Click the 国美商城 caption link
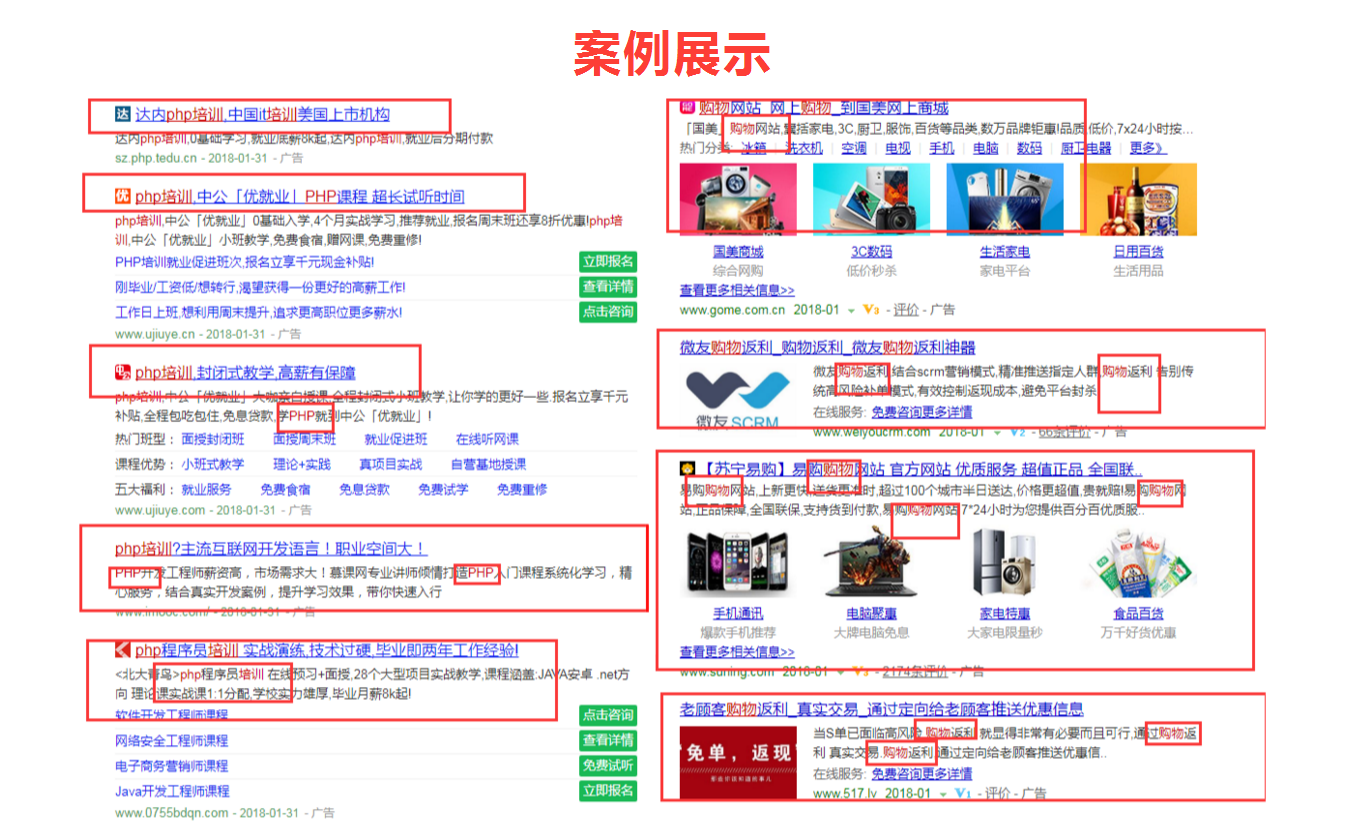 pos(738,251)
